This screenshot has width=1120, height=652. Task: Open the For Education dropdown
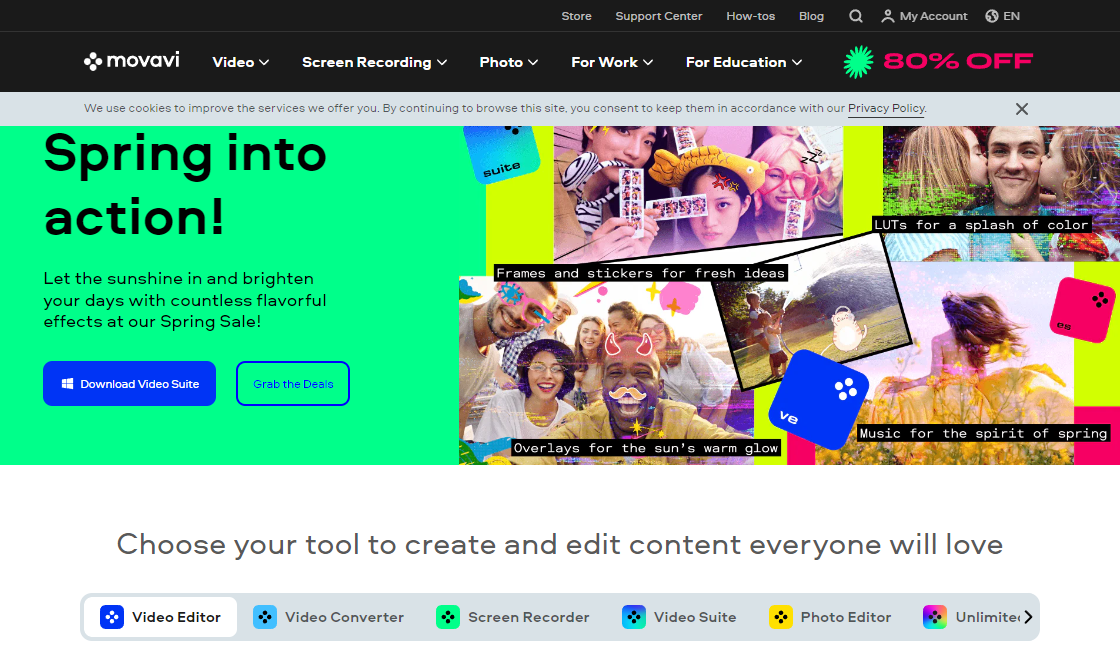(743, 62)
